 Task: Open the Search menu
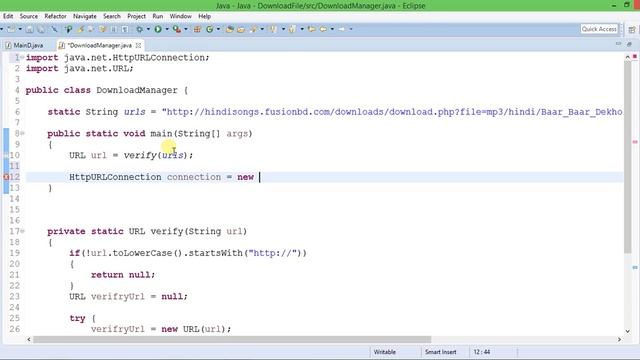(x=111, y=16)
